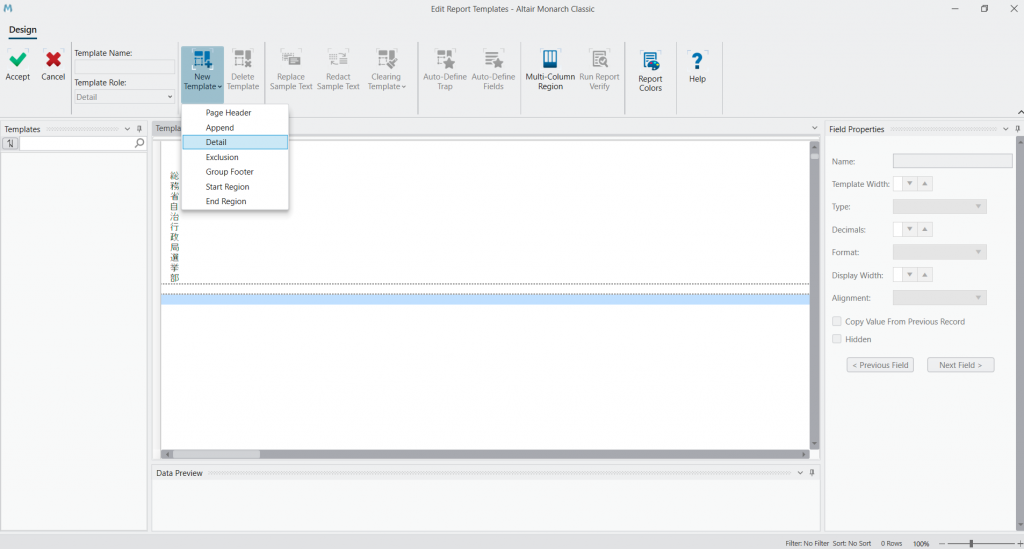Click the Previous Field button

880,365
